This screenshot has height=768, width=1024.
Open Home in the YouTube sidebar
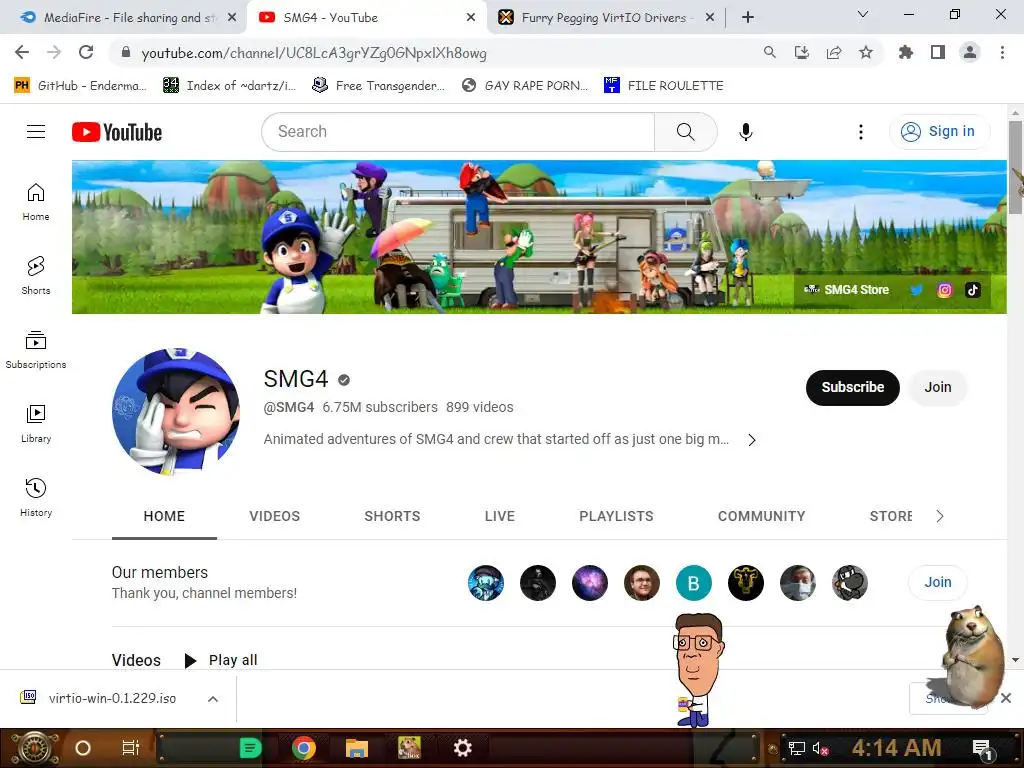[x=36, y=202]
